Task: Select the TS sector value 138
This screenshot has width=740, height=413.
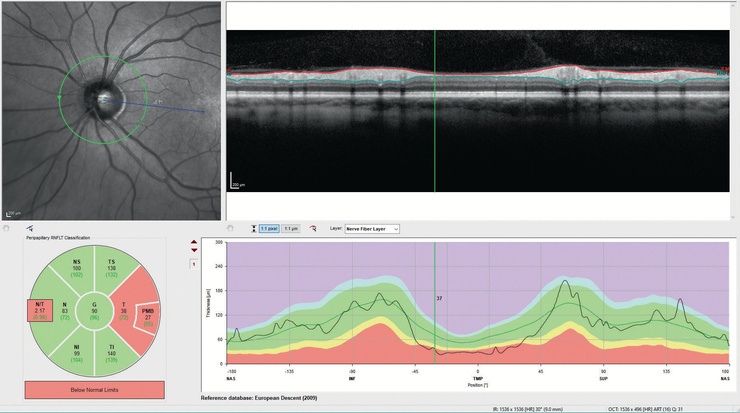Action: (111, 268)
